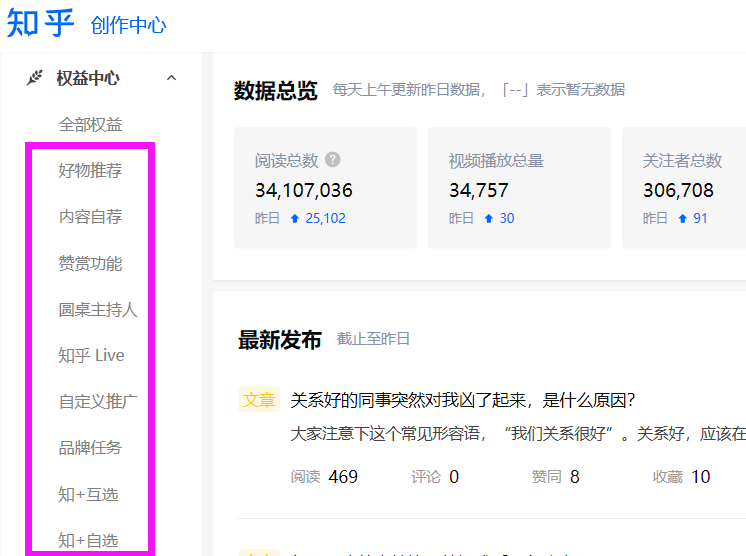Screen dimensions: 746x556
Task: Click the up arrow beside 30
Action: 489,218
